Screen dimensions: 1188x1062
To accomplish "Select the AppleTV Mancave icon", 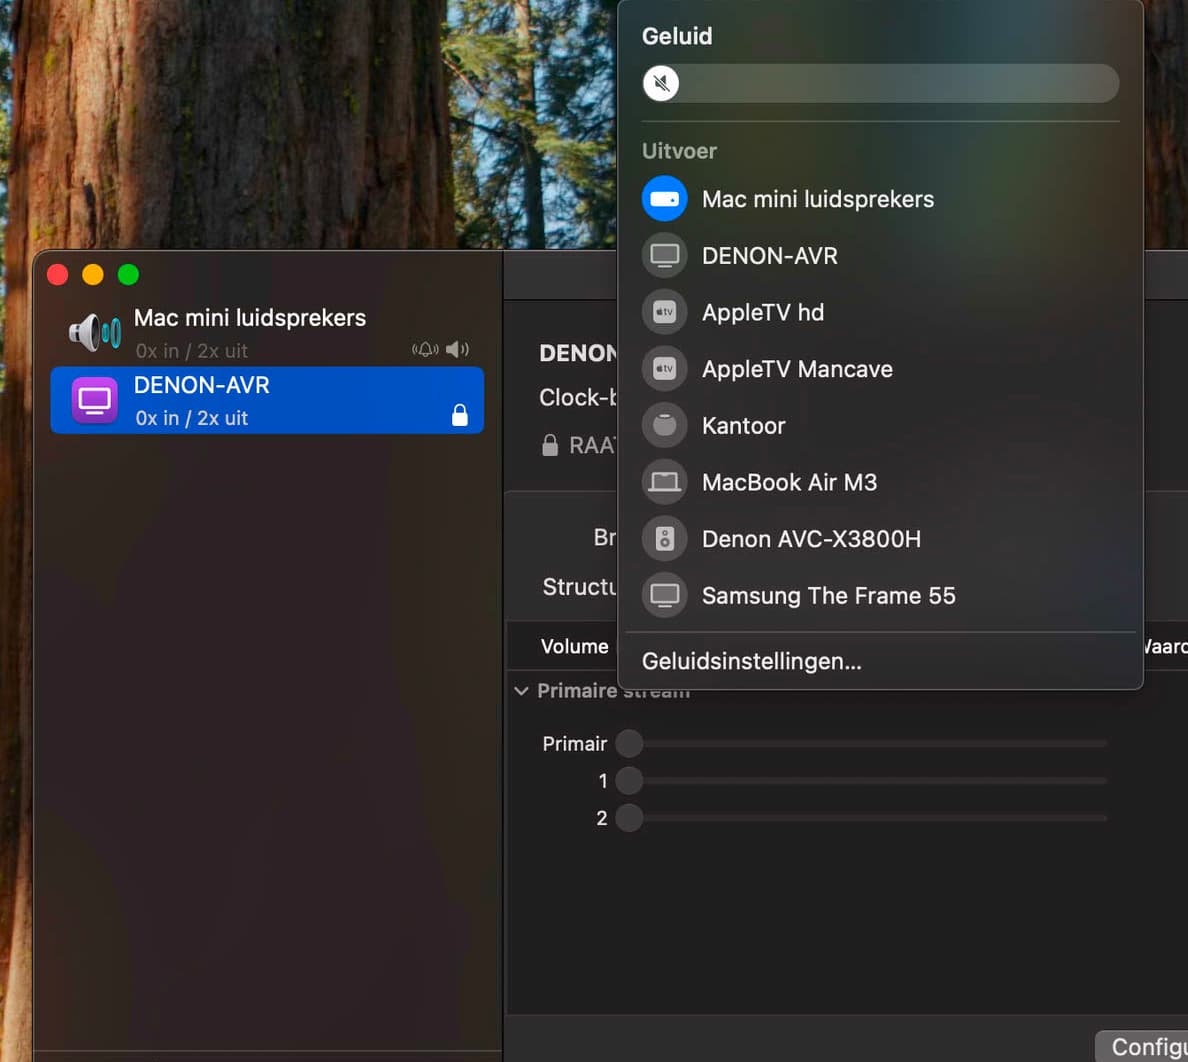I will pos(664,369).
